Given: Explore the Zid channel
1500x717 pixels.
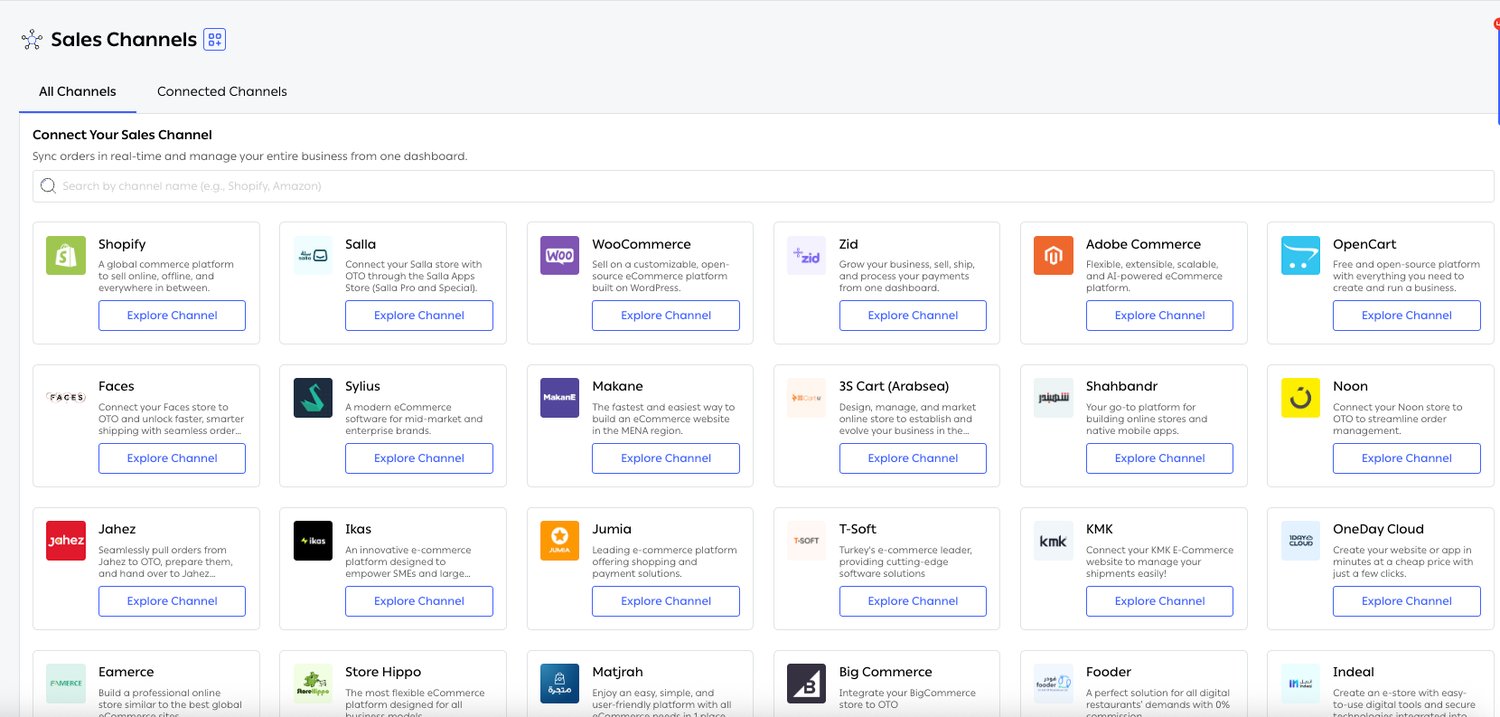Looking at the screenshot, I should click(x=913, y=315).
